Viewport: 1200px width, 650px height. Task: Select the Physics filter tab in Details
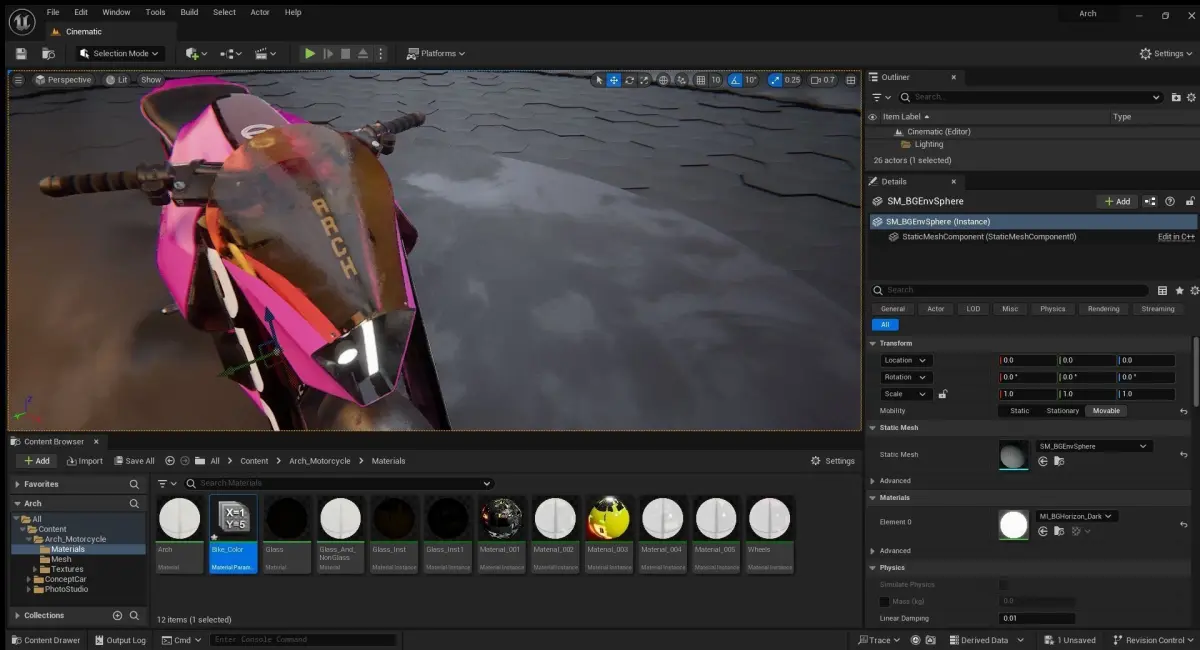[x=1052, y=309]
